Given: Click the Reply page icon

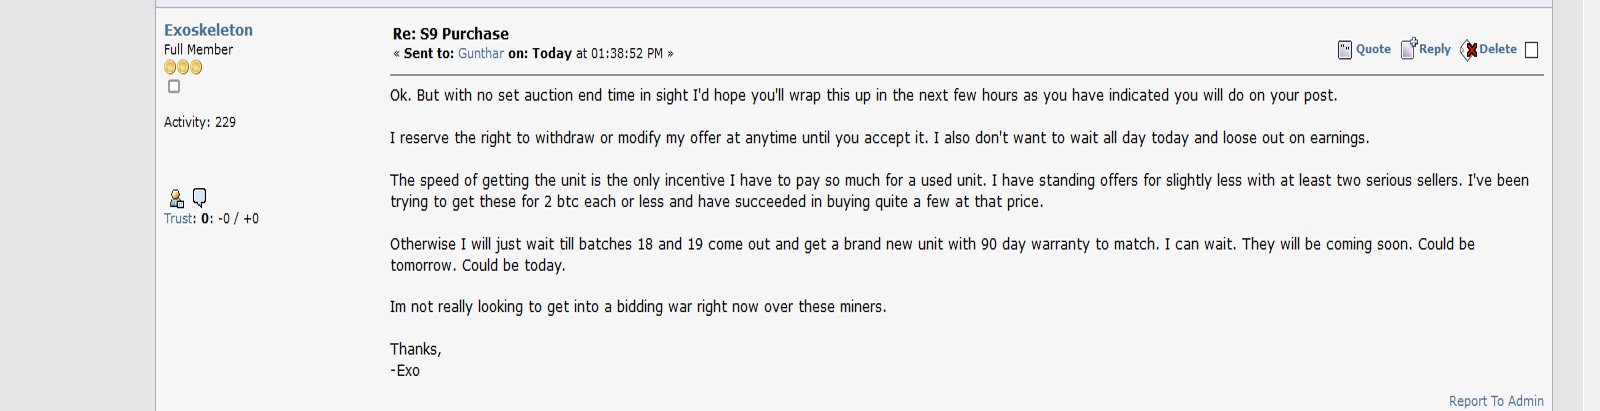Looking at the screenshot, I should (x=1409, y=49).
